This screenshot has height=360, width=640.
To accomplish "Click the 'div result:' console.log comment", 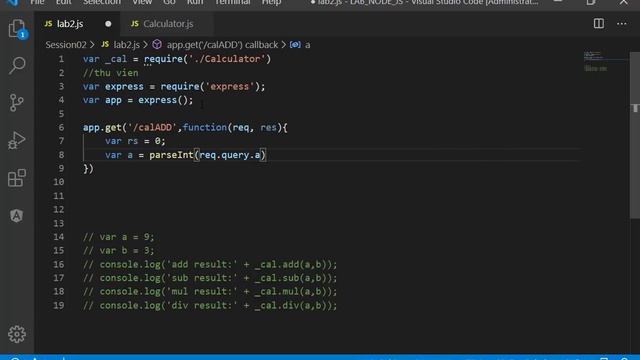I will coord(210,305).
